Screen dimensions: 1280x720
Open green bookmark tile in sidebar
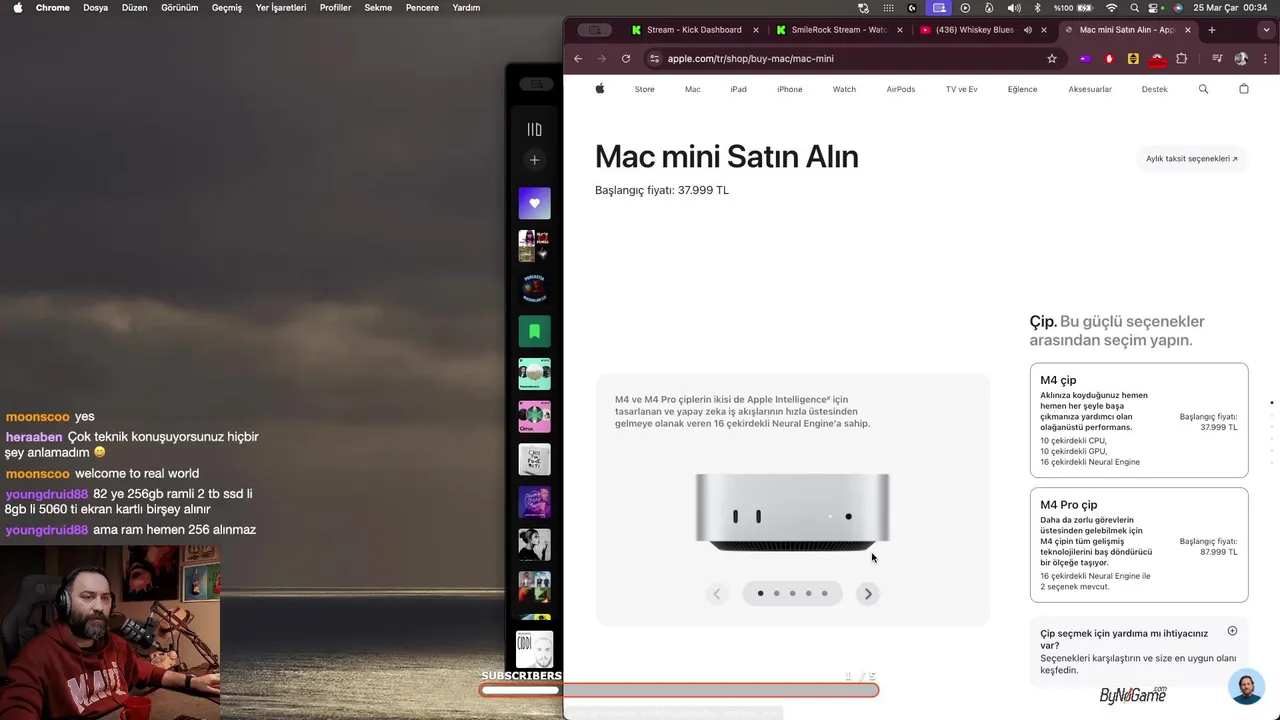point(534,331)
